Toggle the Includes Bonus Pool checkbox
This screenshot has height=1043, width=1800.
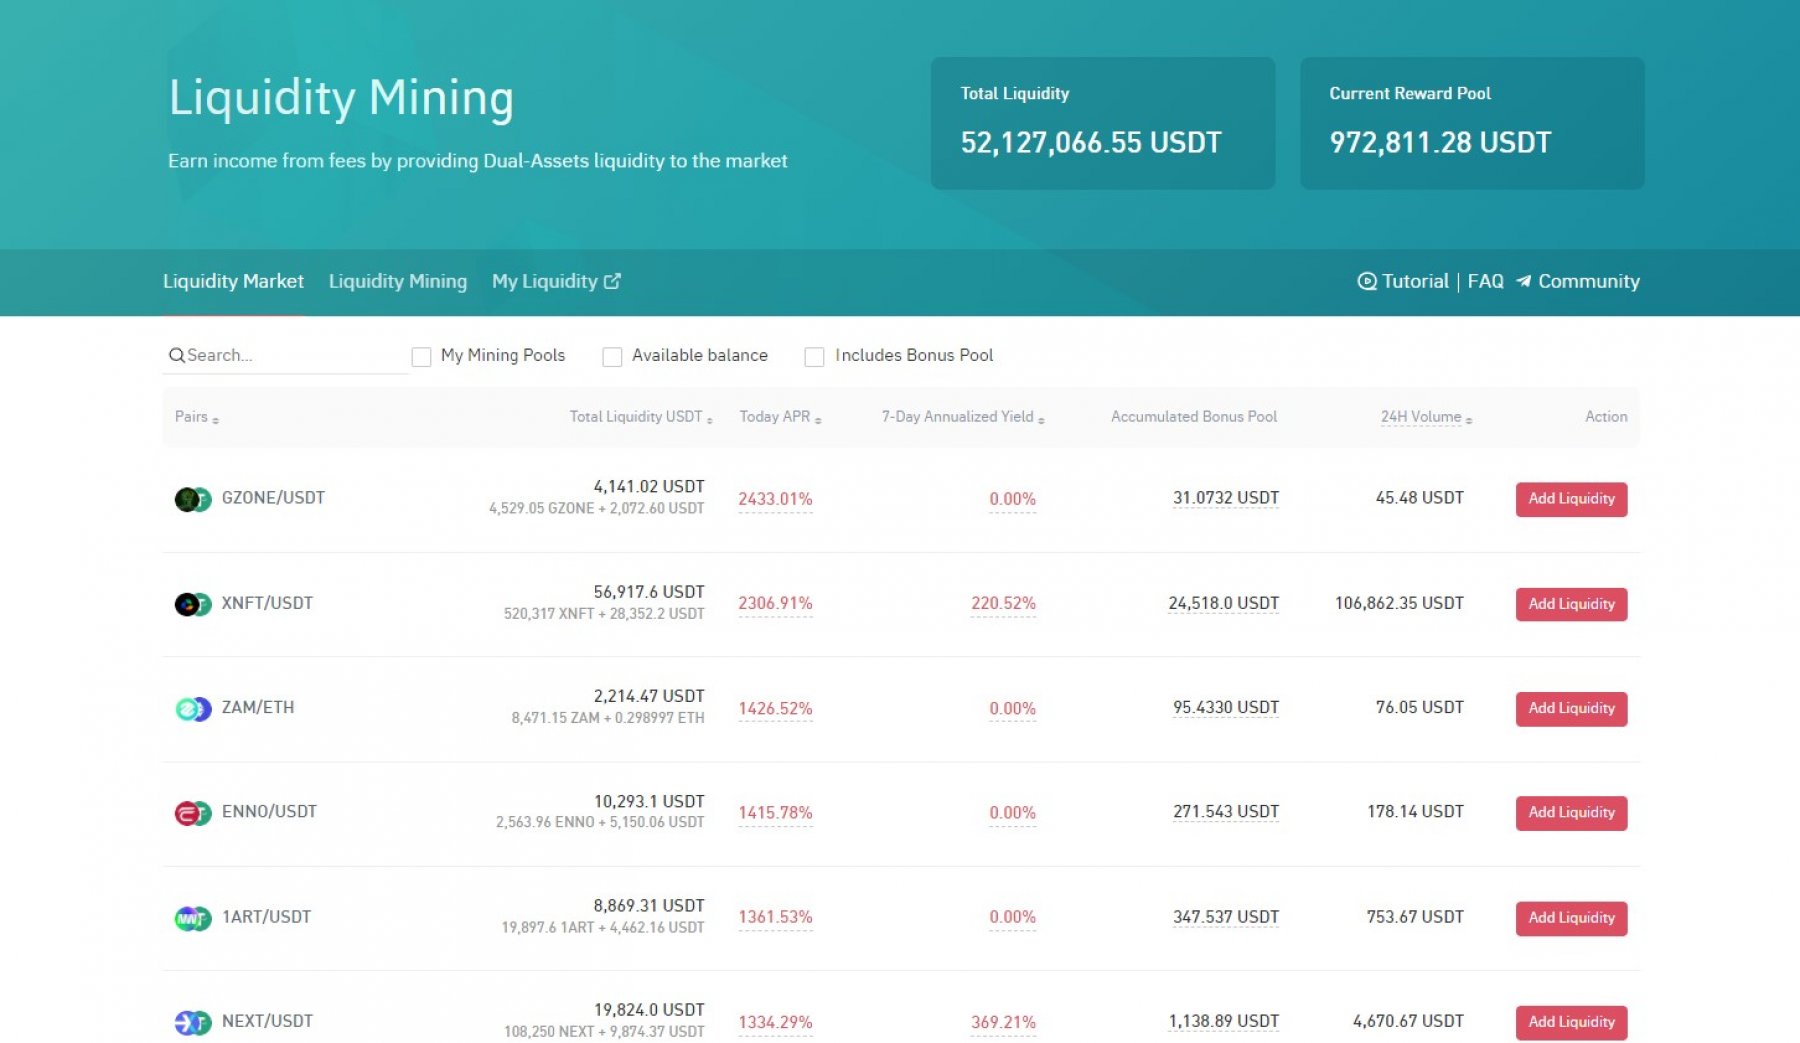[814, 357]
